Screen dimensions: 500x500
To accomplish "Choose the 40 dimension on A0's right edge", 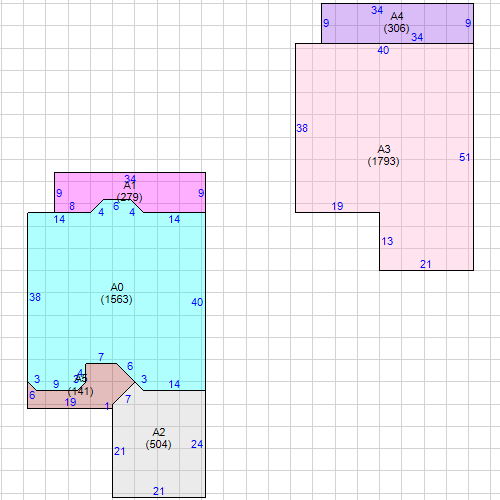I will click(197, 302).
